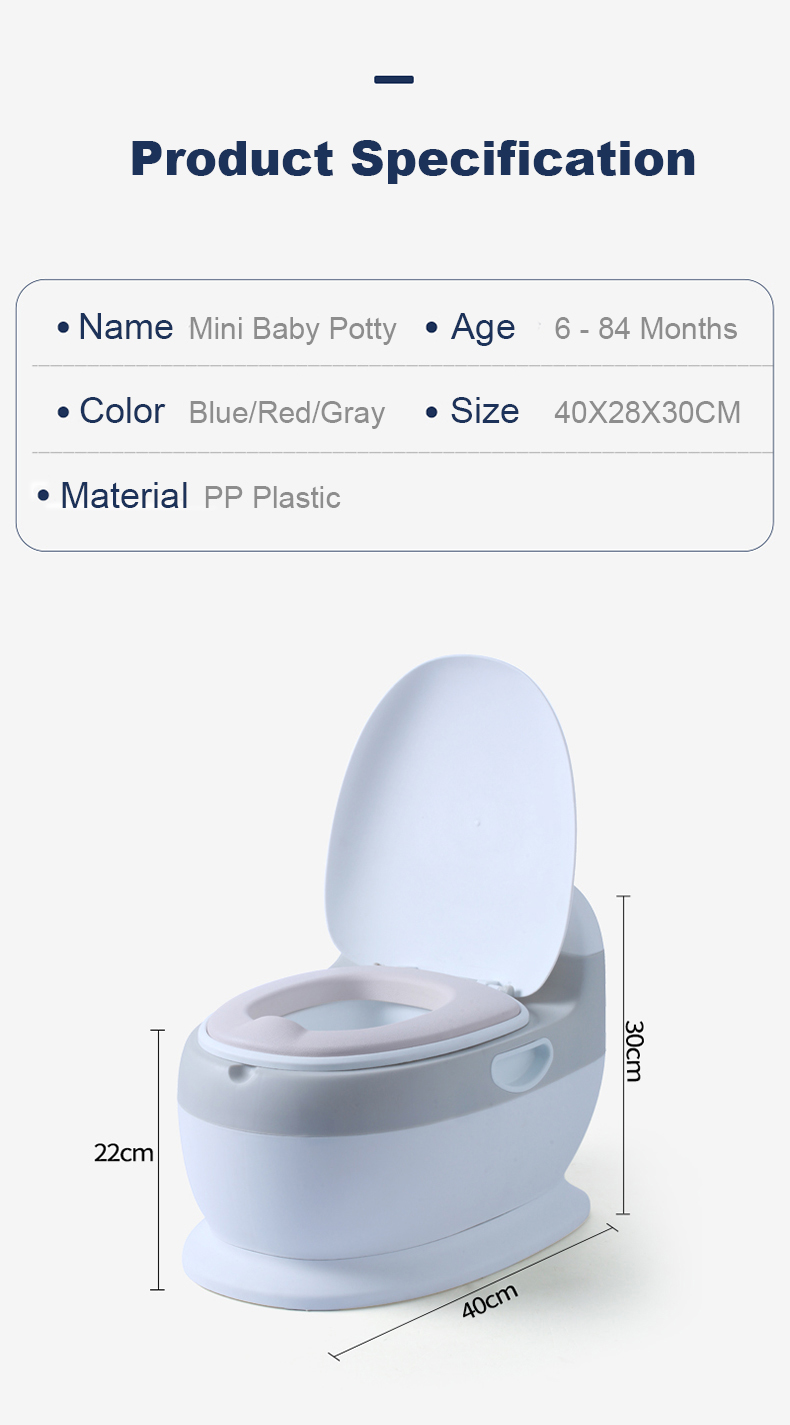Click the 40X28X30CM size value
Screen dimensions: 790x1425
pos(647,413)
